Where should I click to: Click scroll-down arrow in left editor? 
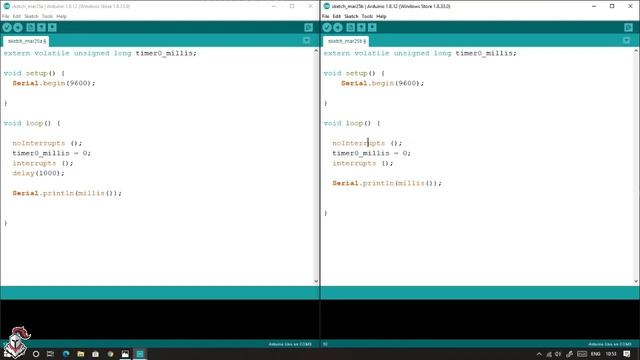point(316,281)
